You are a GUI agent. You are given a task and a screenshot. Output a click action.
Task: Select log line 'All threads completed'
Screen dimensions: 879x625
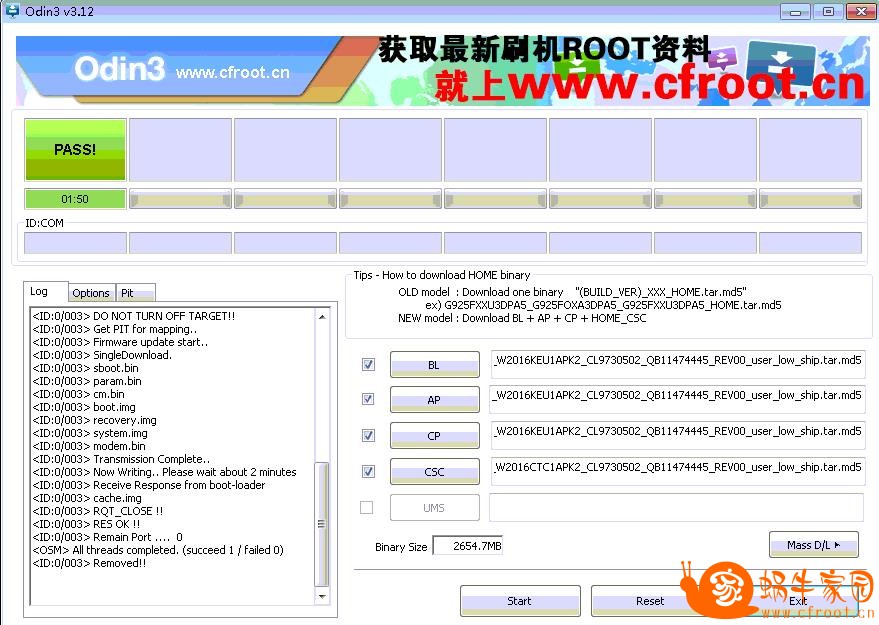click(158, 550)
